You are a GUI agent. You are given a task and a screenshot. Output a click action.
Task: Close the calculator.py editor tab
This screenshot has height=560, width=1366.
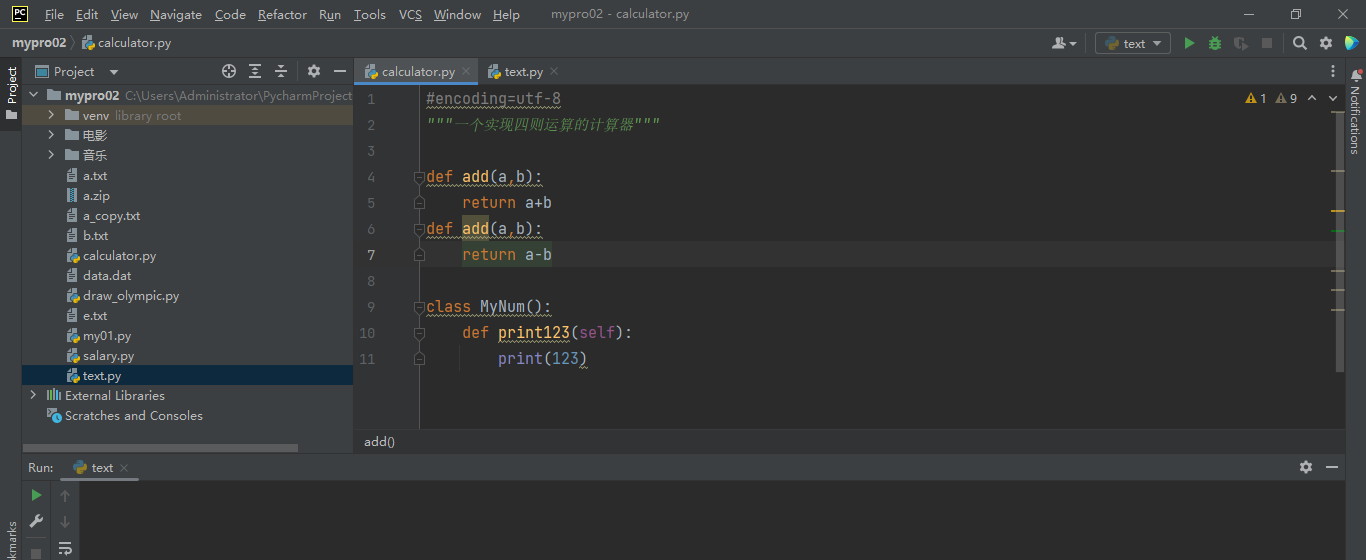click(467, 71)
